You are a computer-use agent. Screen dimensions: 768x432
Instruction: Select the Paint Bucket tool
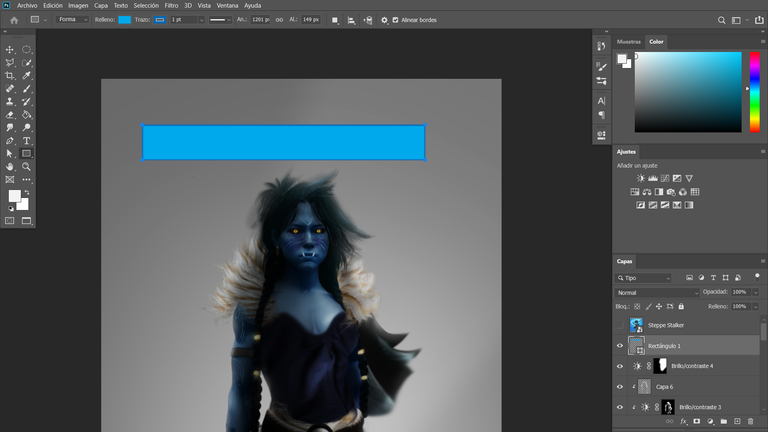(x=26, y=115)
